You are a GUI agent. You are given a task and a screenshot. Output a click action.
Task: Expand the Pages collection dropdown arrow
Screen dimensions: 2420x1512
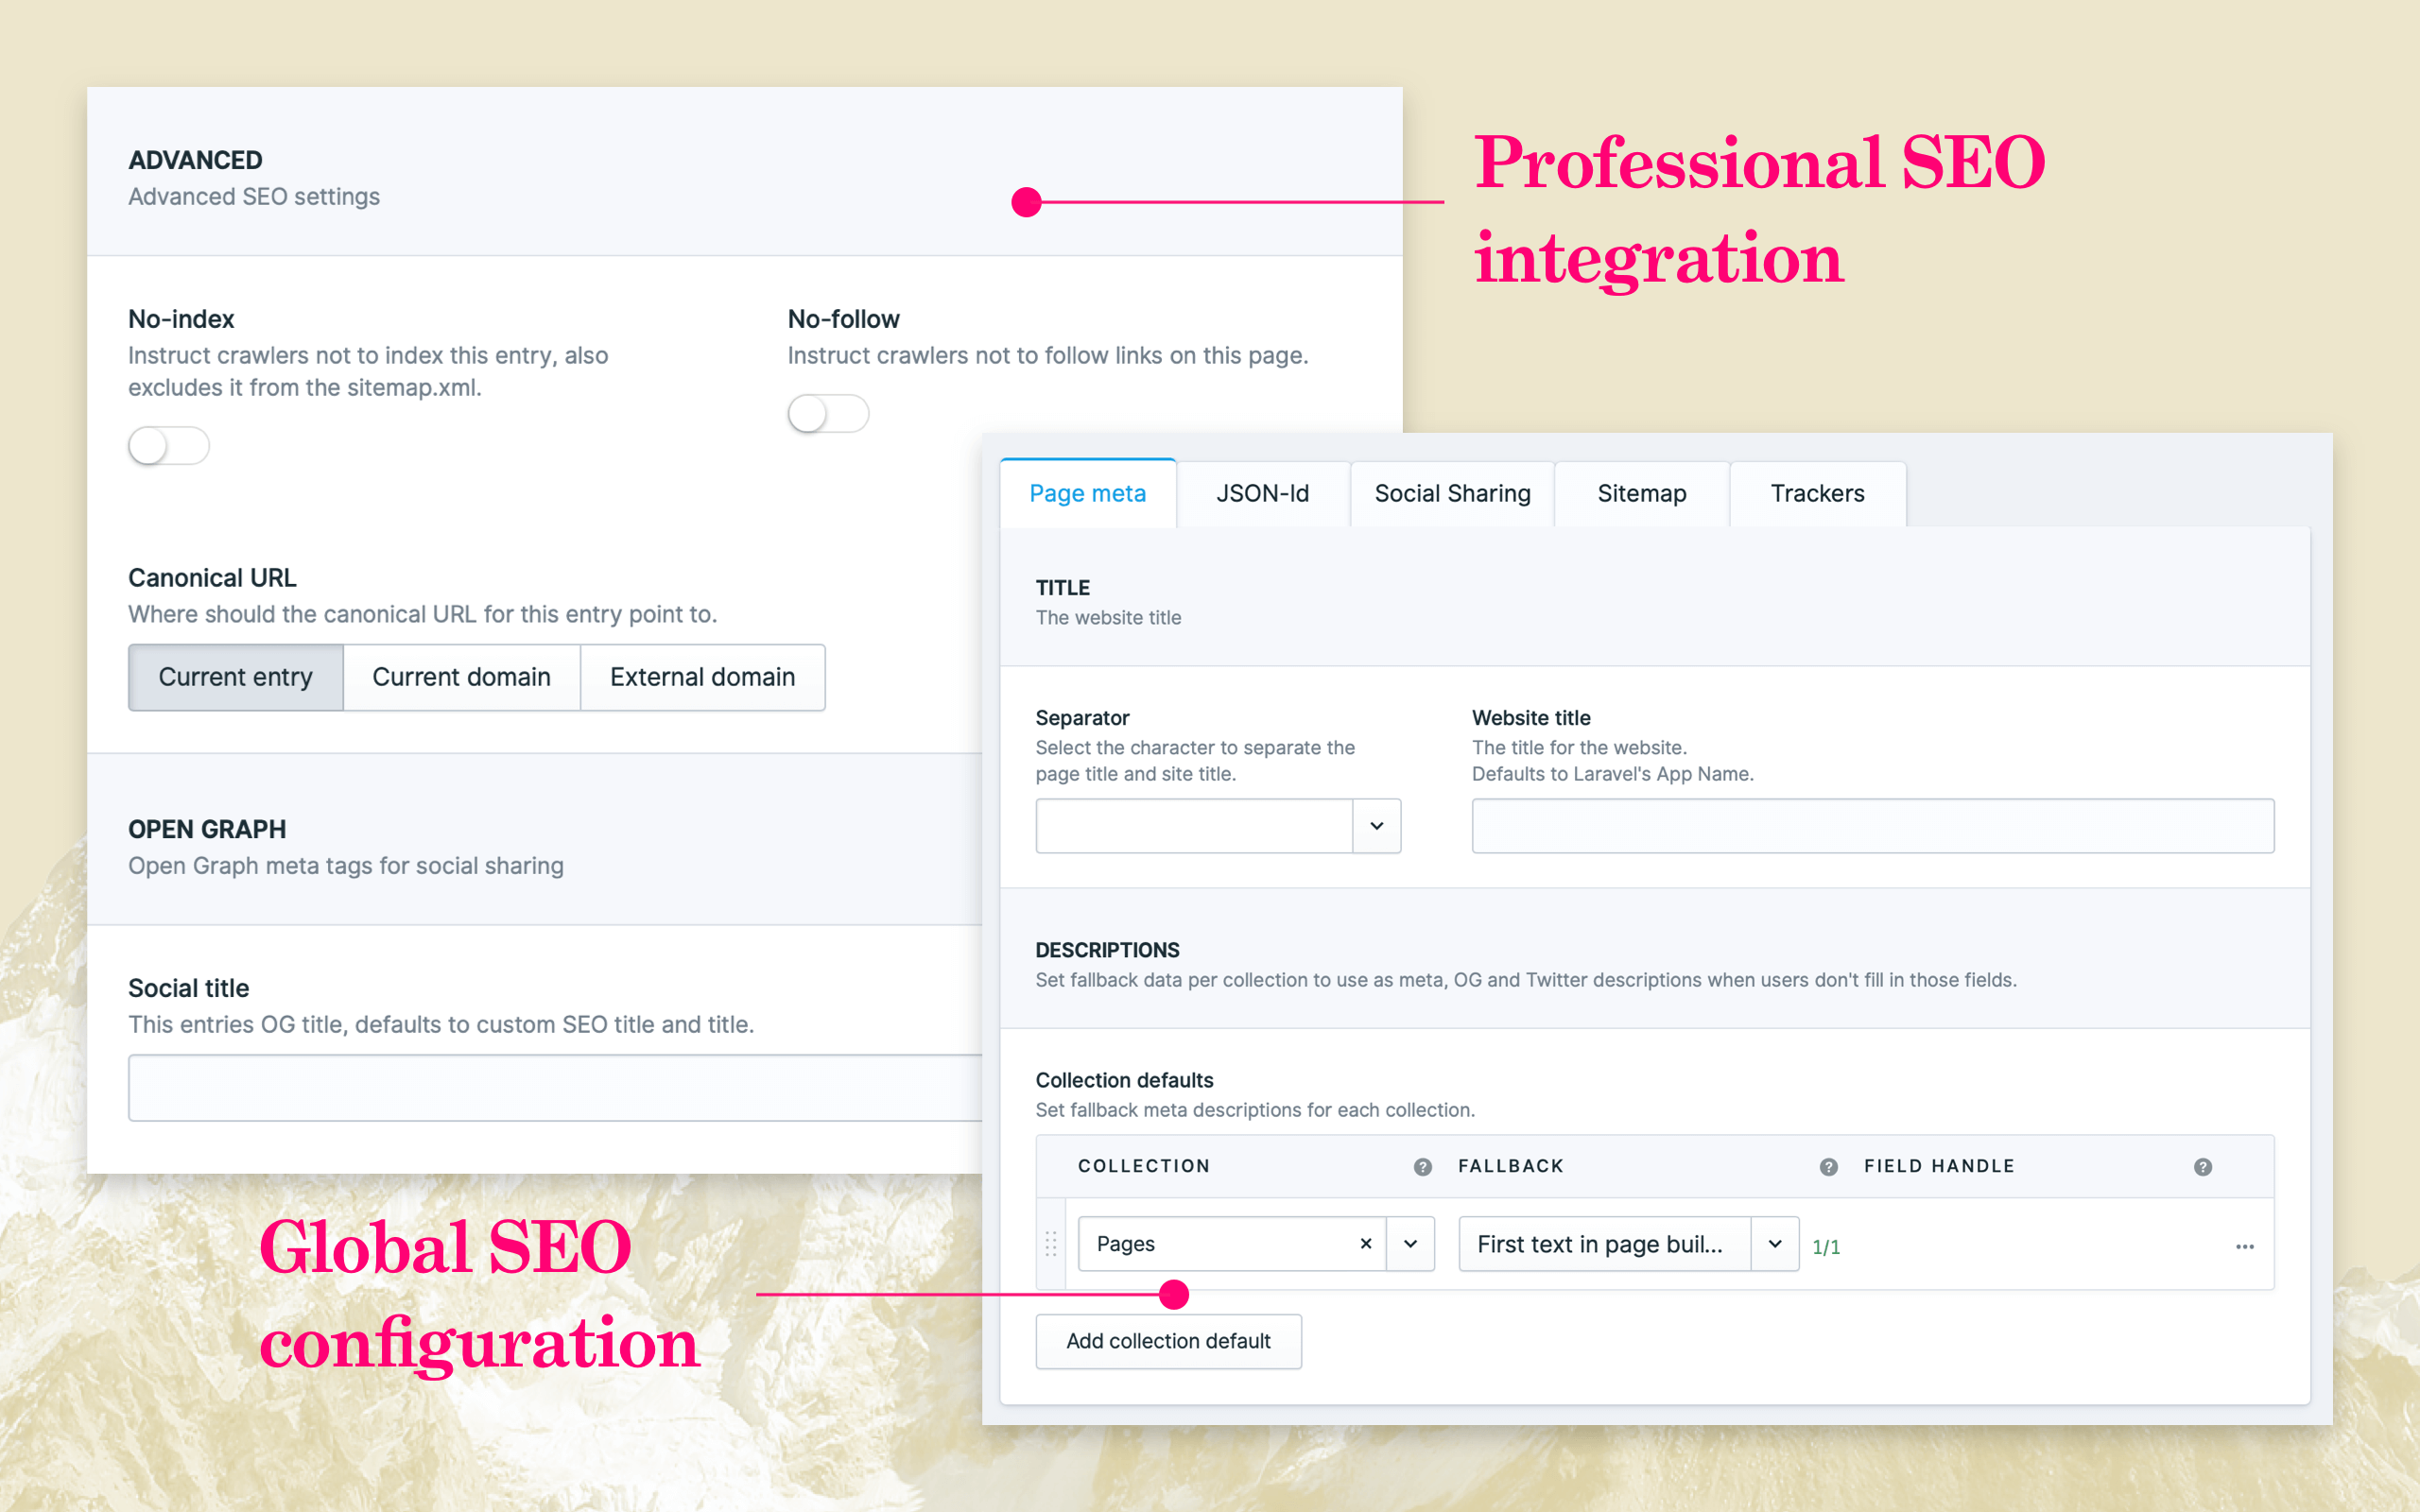coord(1410,1244)
